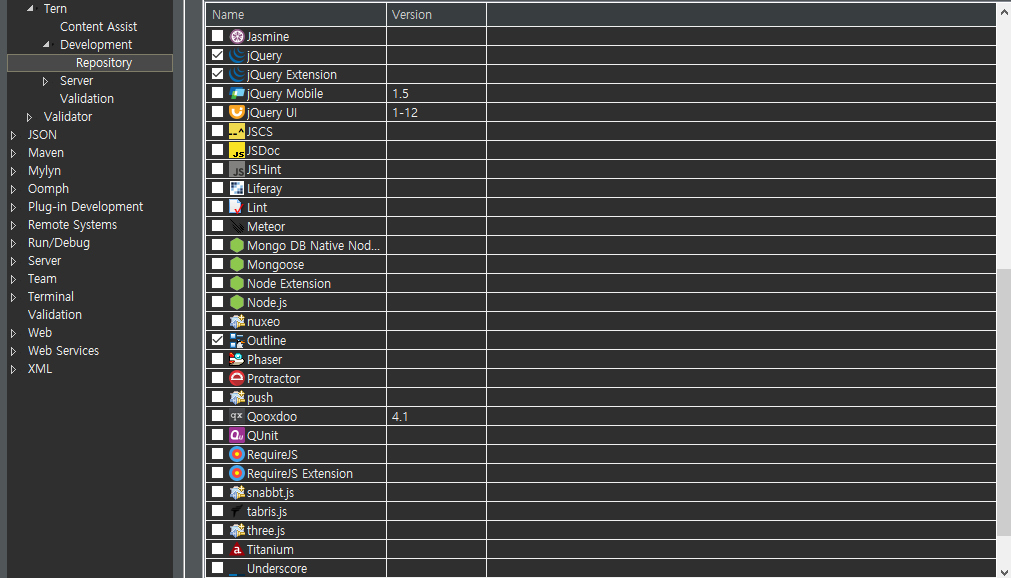Tick the Underscore checkbox
The width and height of the screenshot is (1011, 578).
click(x=218, y=568)
